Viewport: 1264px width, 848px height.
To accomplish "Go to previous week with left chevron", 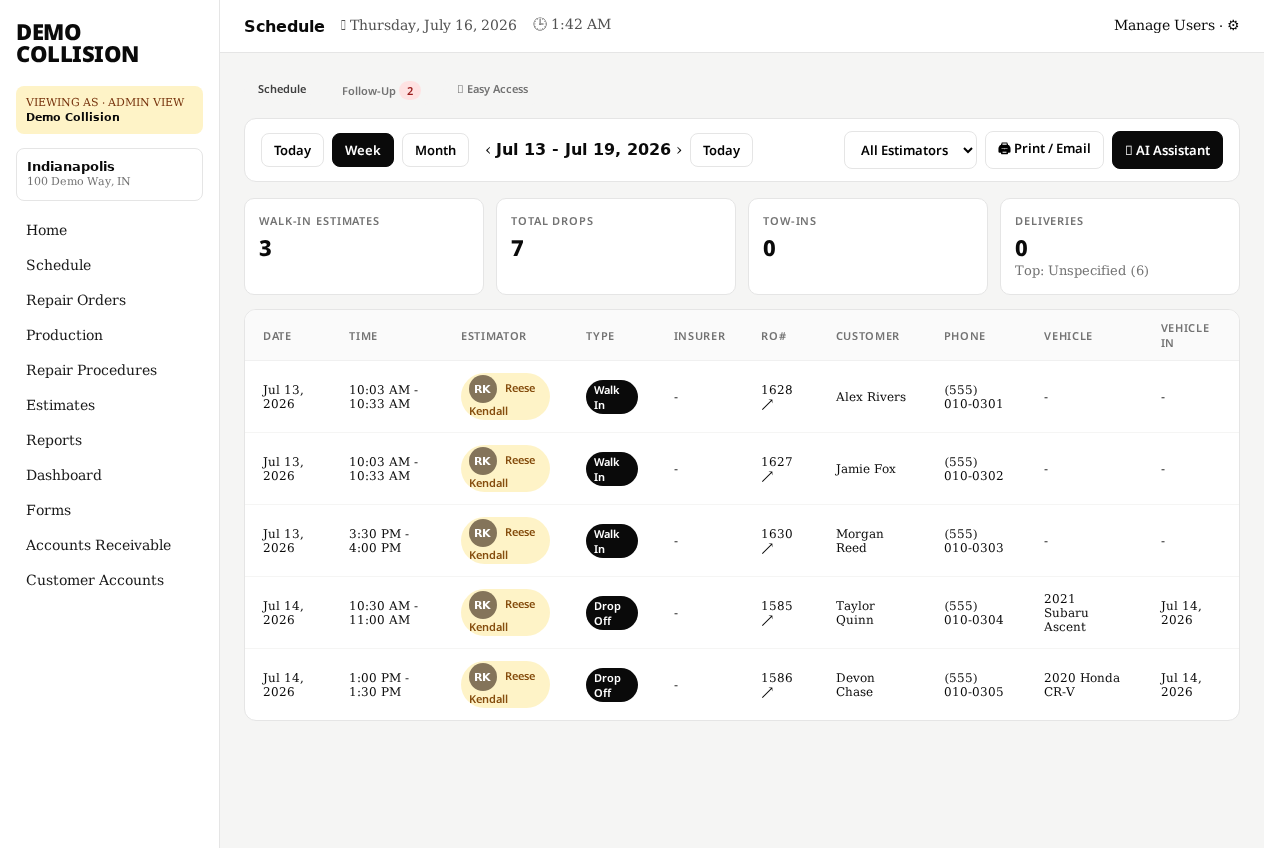I will [488, 150].
